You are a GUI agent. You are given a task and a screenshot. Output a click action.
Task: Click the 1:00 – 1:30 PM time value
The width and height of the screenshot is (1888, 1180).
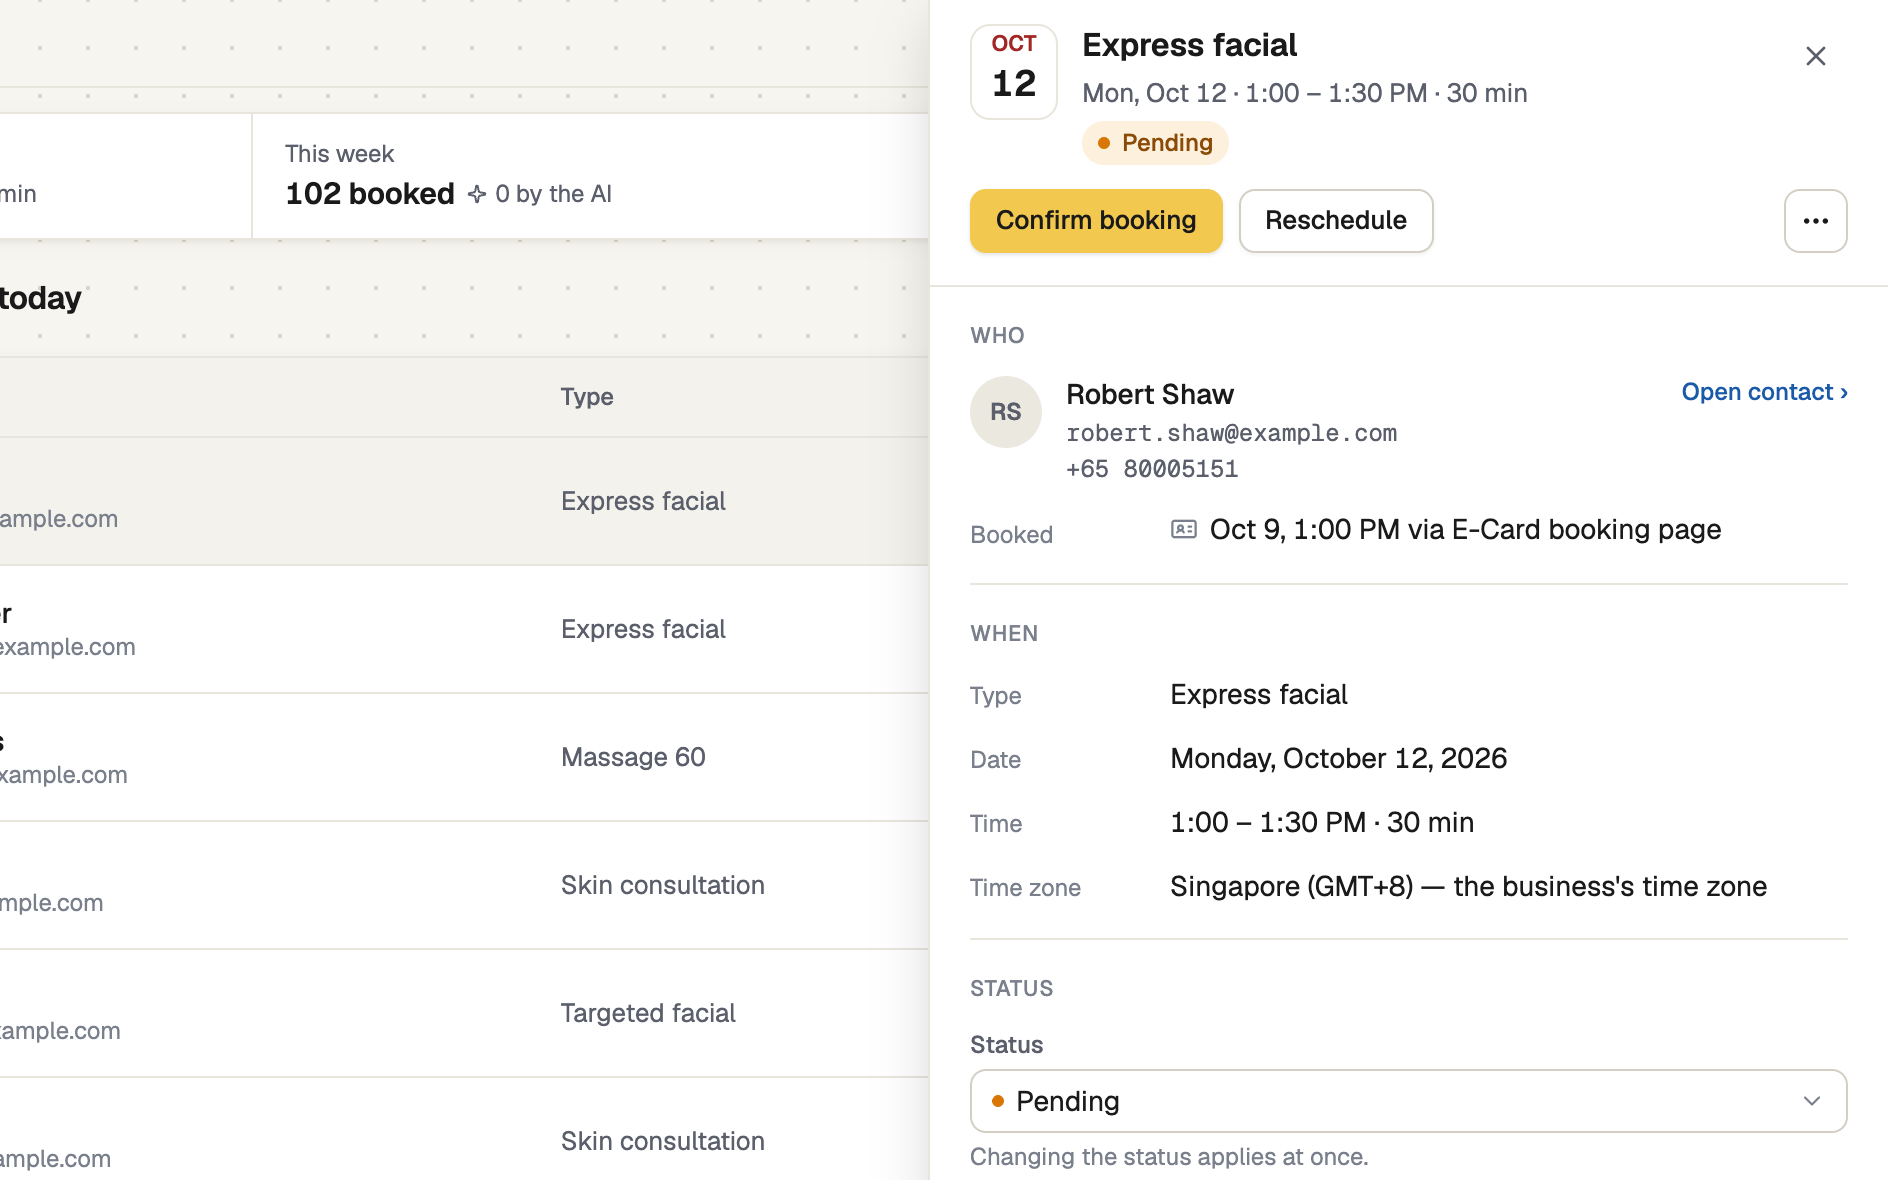1322,823
